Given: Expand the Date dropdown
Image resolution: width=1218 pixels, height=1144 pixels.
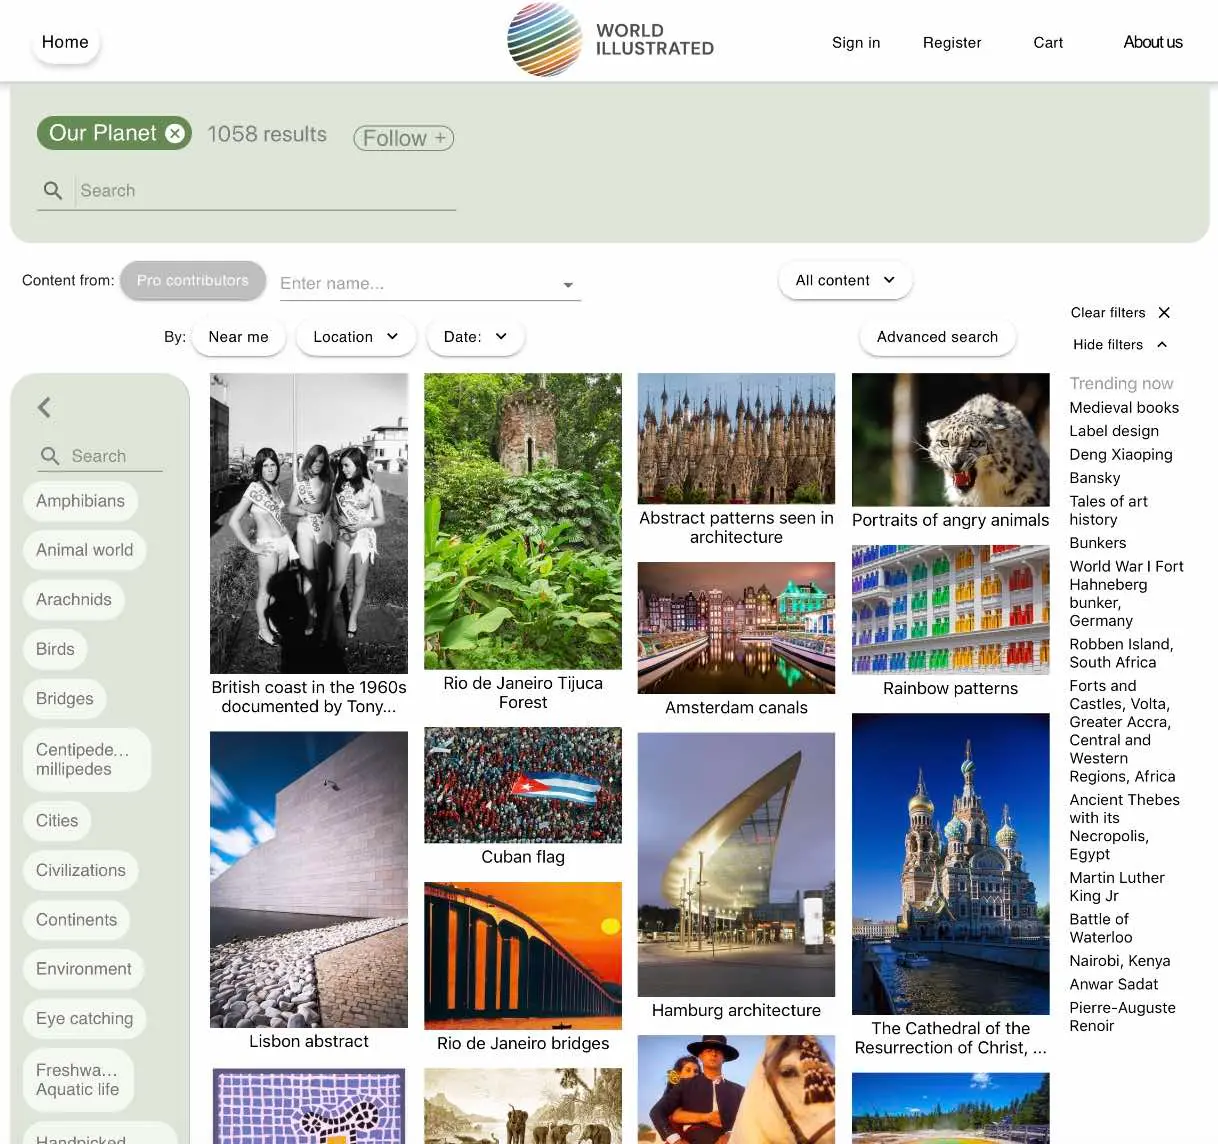Looking at the screenshot, I should (x=475, y=337).
